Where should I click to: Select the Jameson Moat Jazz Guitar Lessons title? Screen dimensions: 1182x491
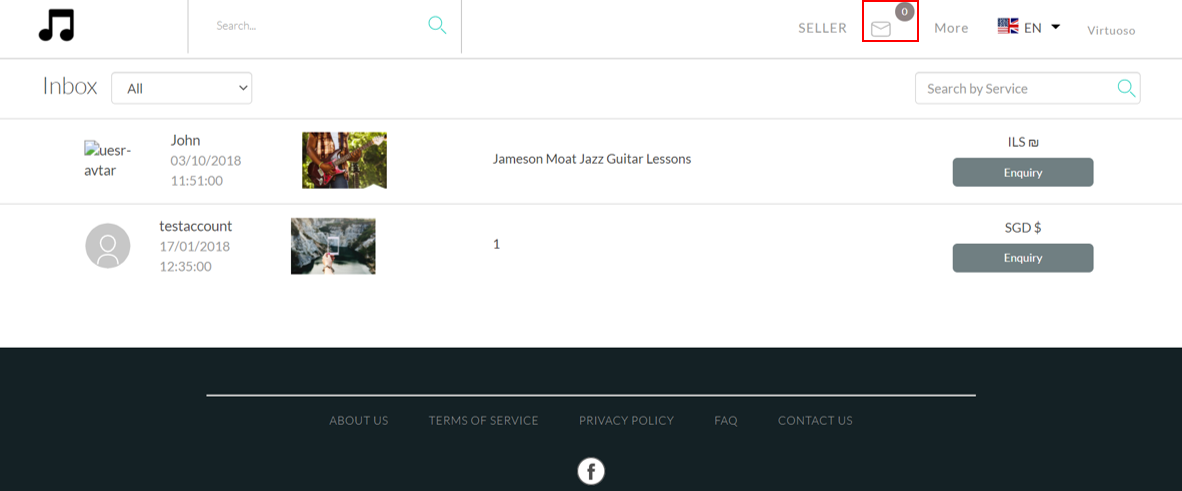coord(592,159)
